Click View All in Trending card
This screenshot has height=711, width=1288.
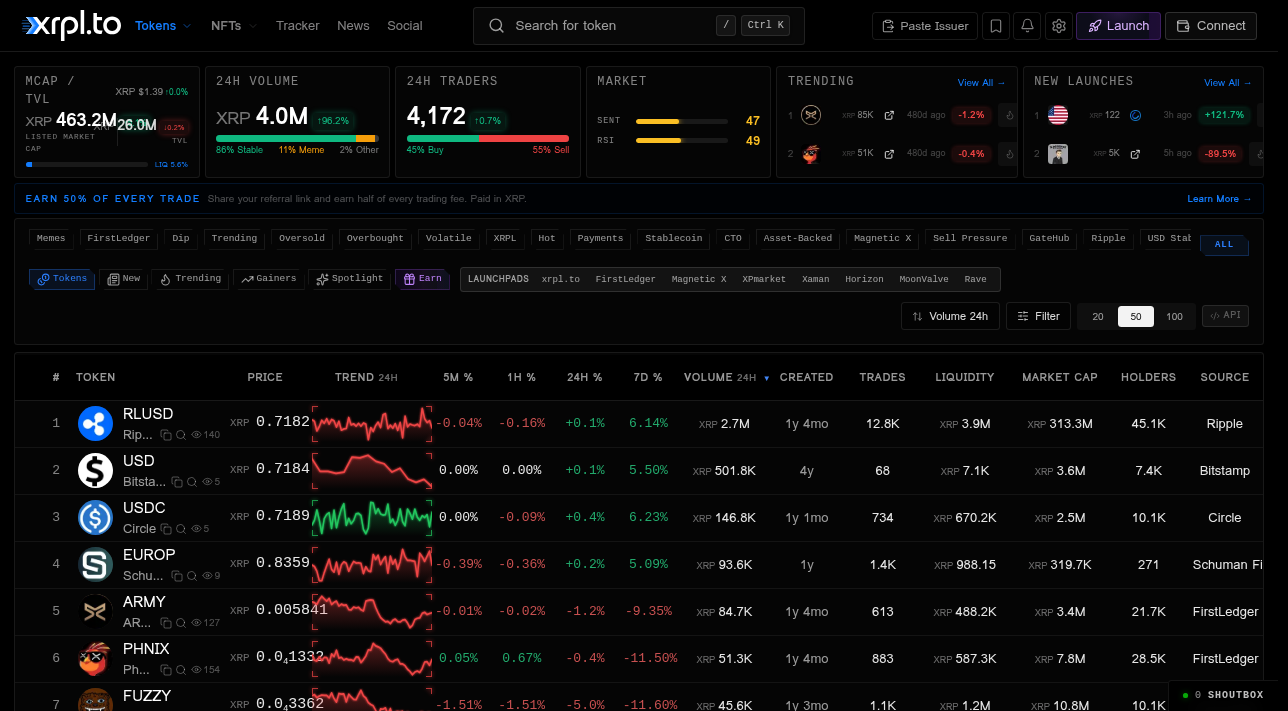(x=981, y=83)
